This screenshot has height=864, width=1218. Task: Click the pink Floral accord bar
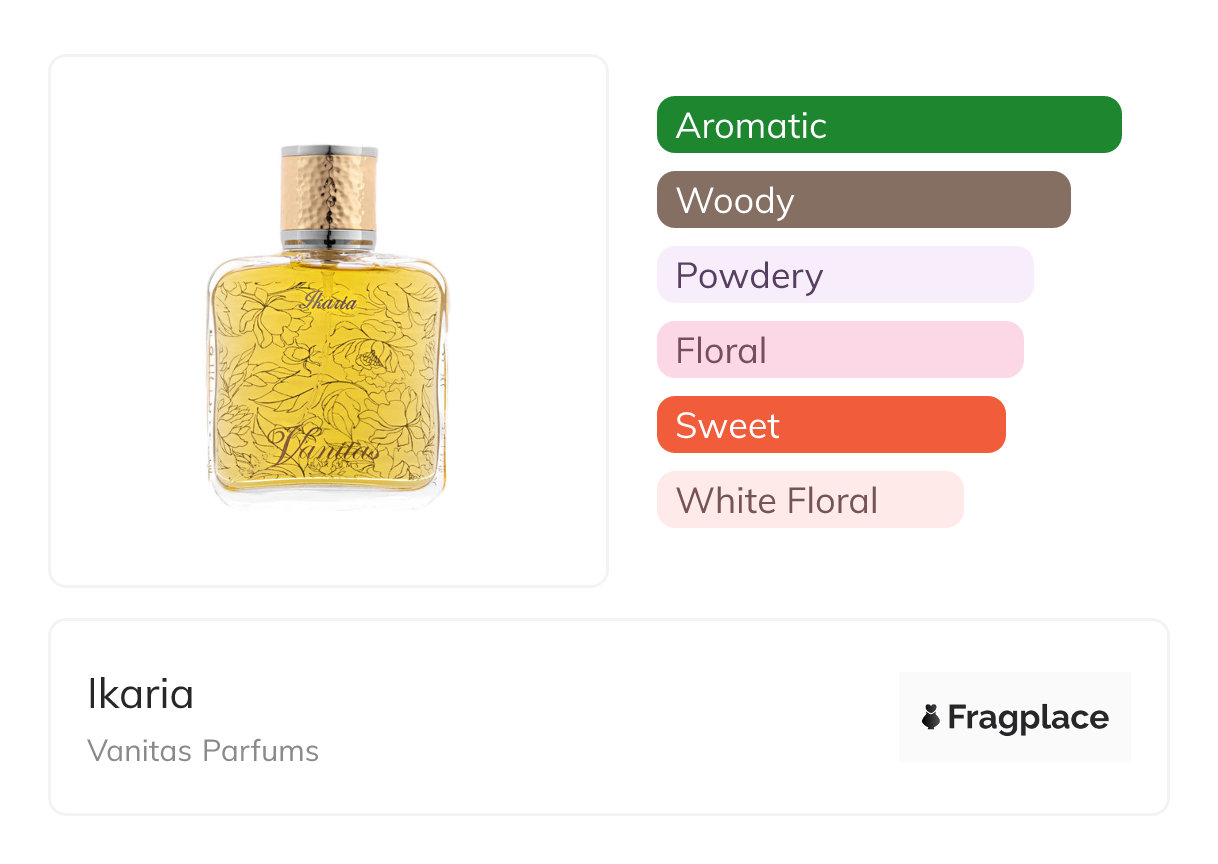coord(840,350)
